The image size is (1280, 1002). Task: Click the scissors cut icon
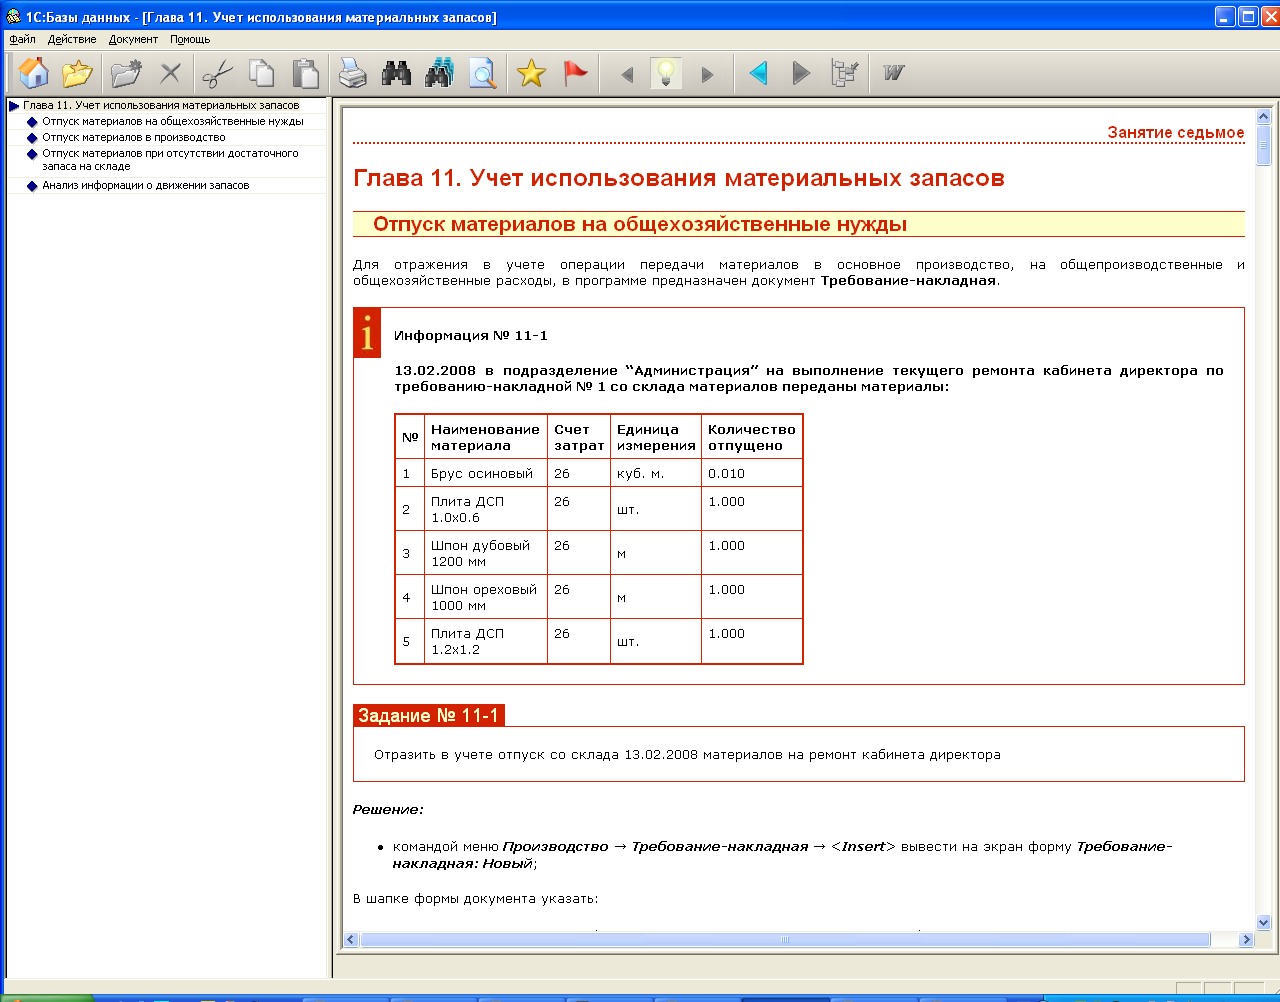[x=217, y=73]
